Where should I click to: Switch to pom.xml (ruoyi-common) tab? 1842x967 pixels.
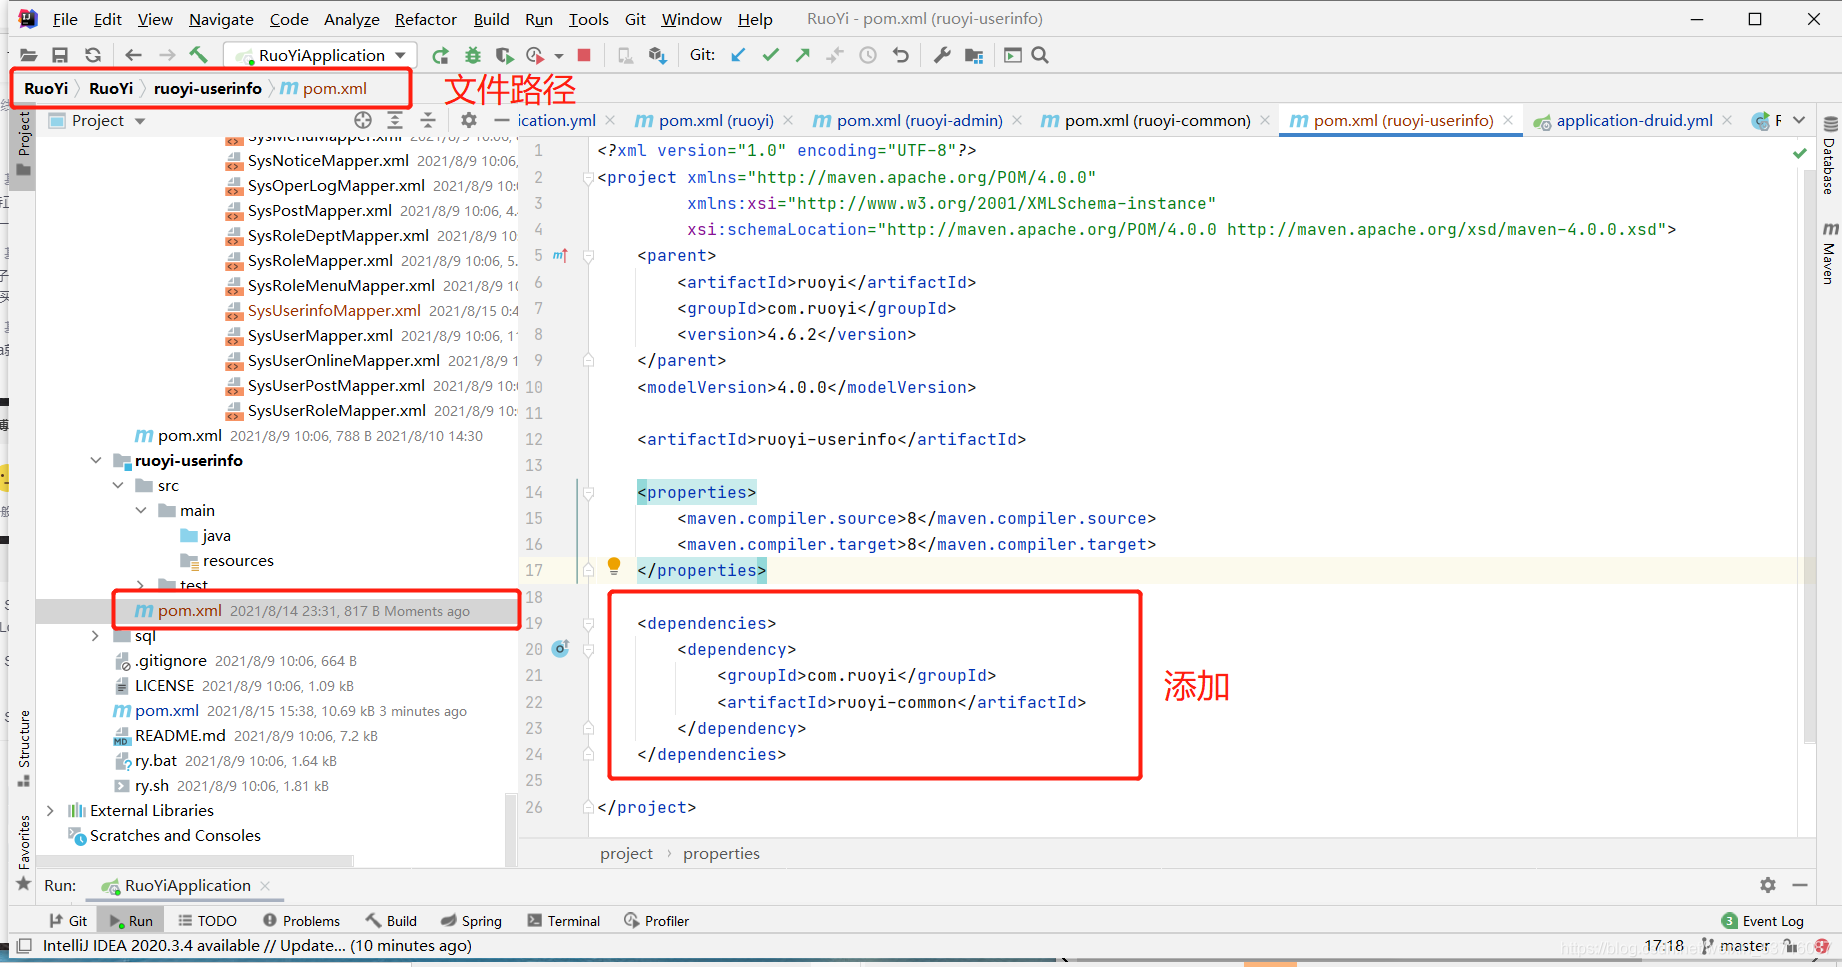point(1156,120)
